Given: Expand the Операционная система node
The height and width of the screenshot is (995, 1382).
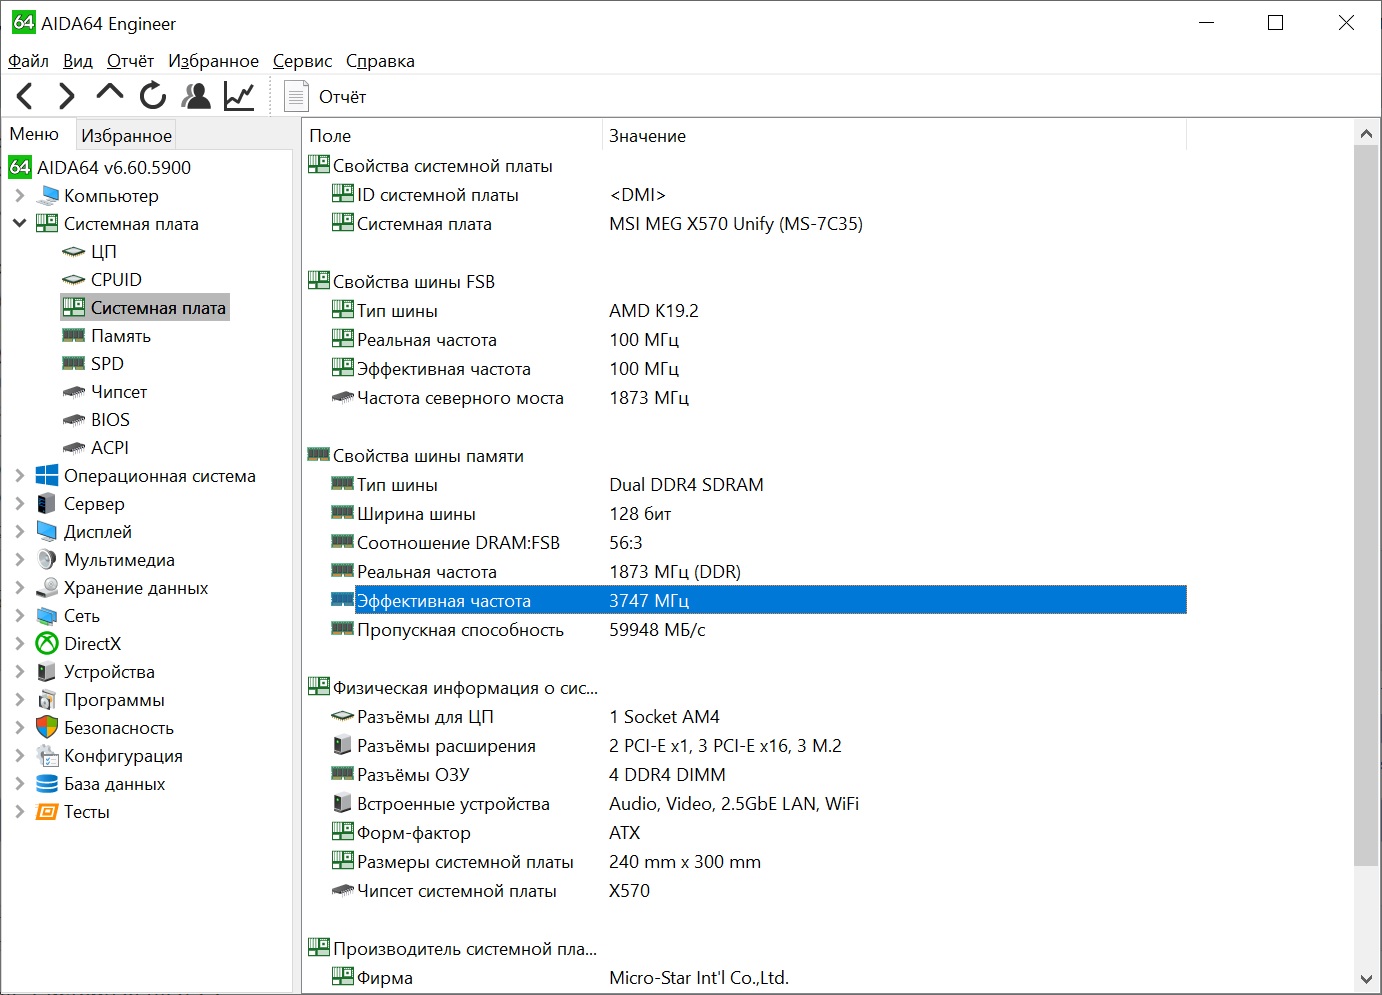Looking at the screenshot, I should [x=19, y=476].
